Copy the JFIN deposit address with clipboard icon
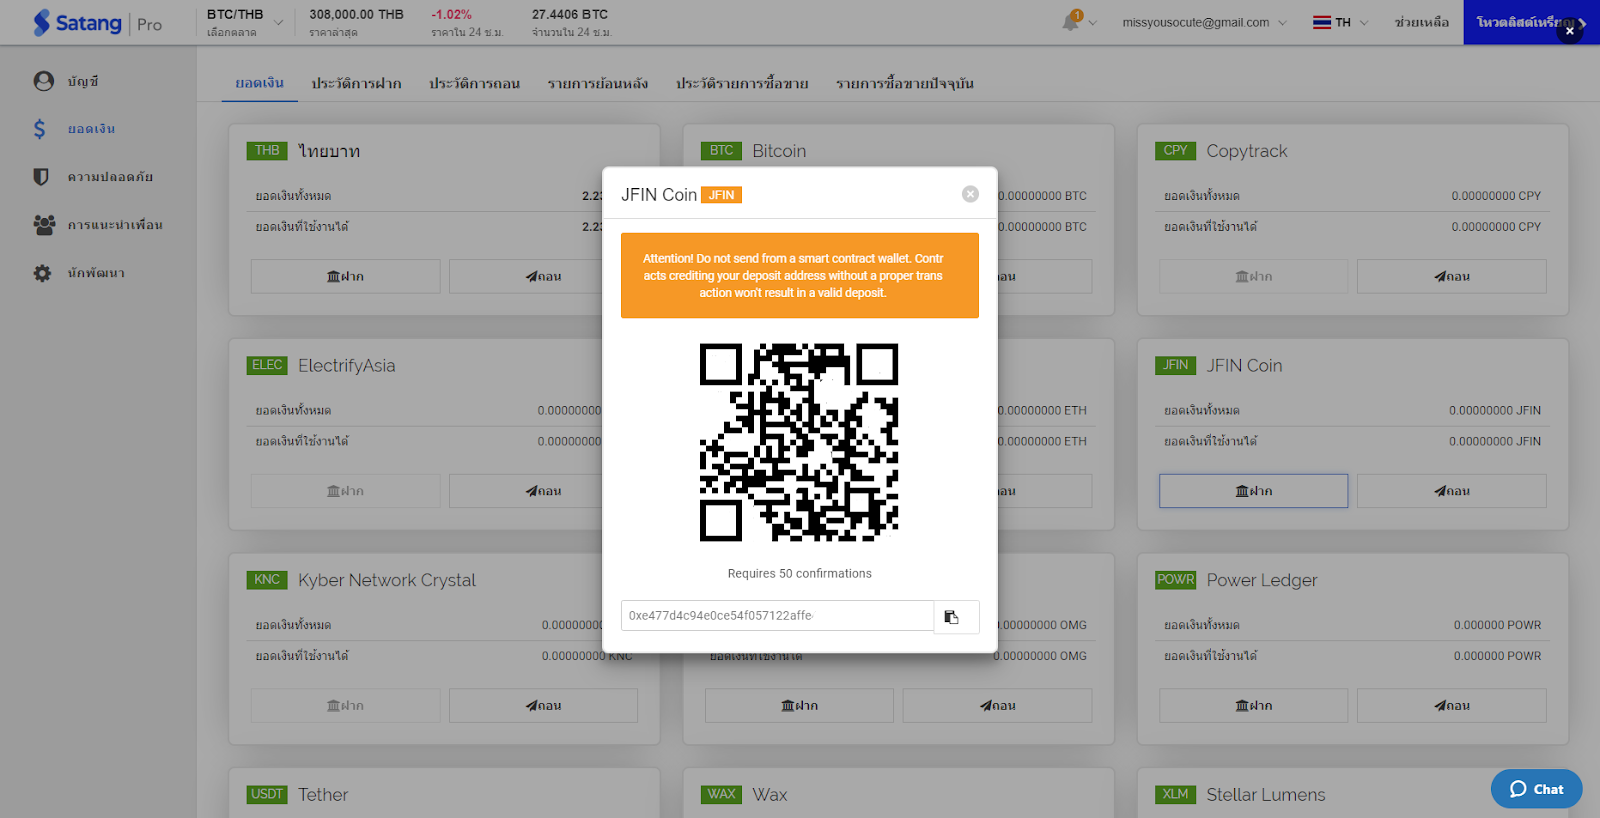 click(x=956, y=616)
